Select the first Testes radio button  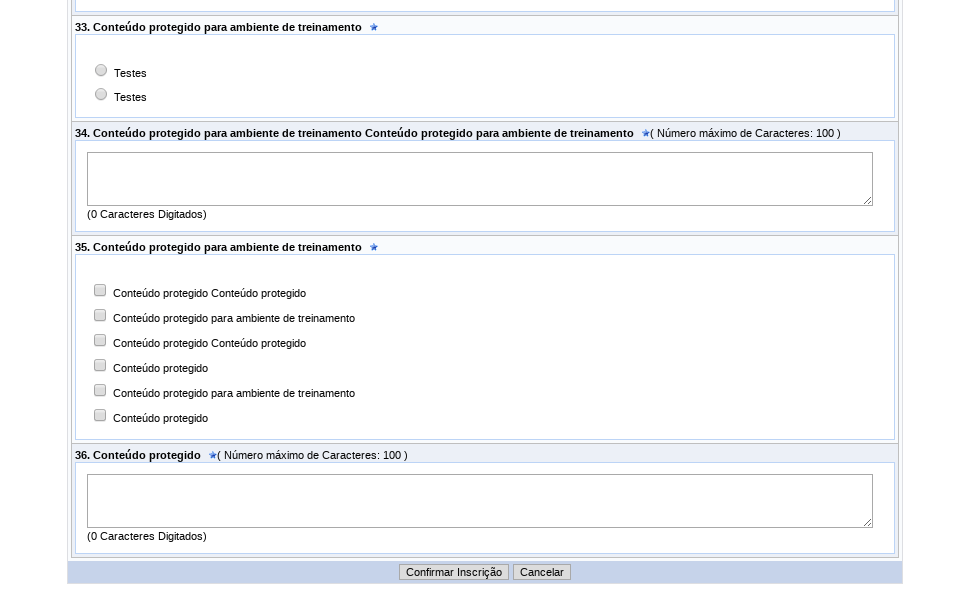(x=100, y=69)
